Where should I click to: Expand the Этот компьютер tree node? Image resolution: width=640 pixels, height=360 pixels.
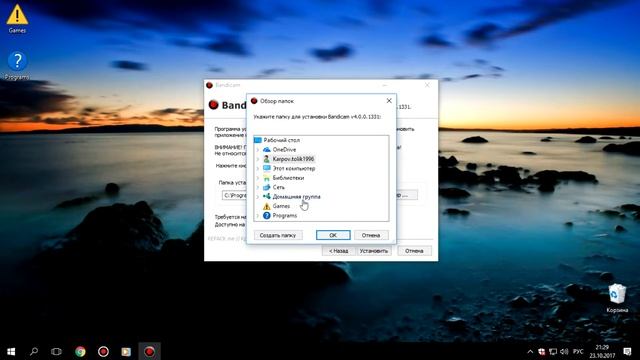(258, 169)
